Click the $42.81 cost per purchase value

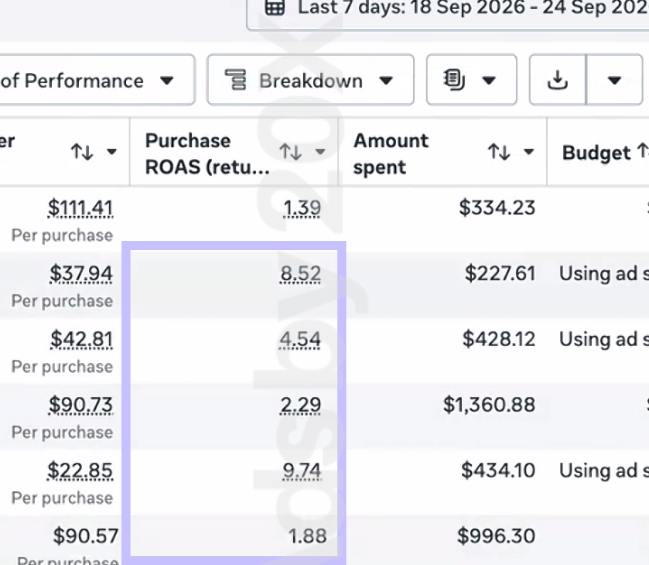tap(82, 339)
